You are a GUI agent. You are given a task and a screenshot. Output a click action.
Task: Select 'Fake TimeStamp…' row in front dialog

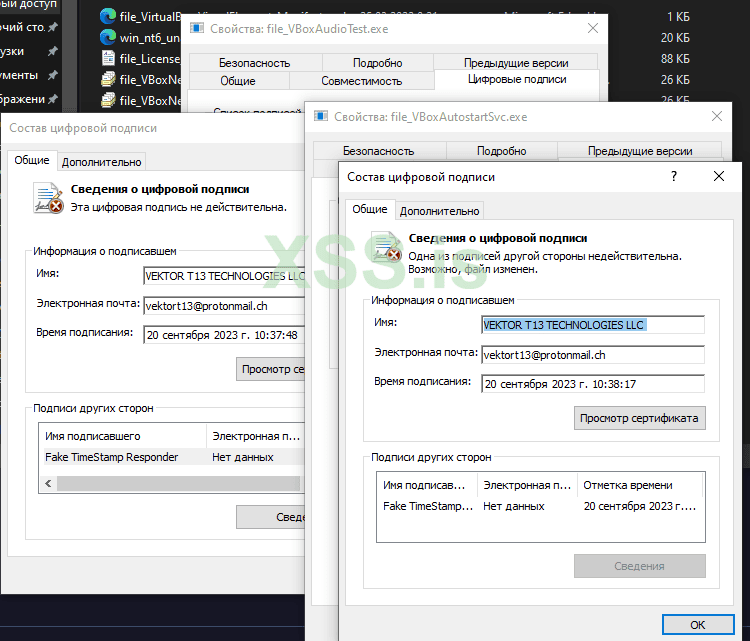point(540,506)
